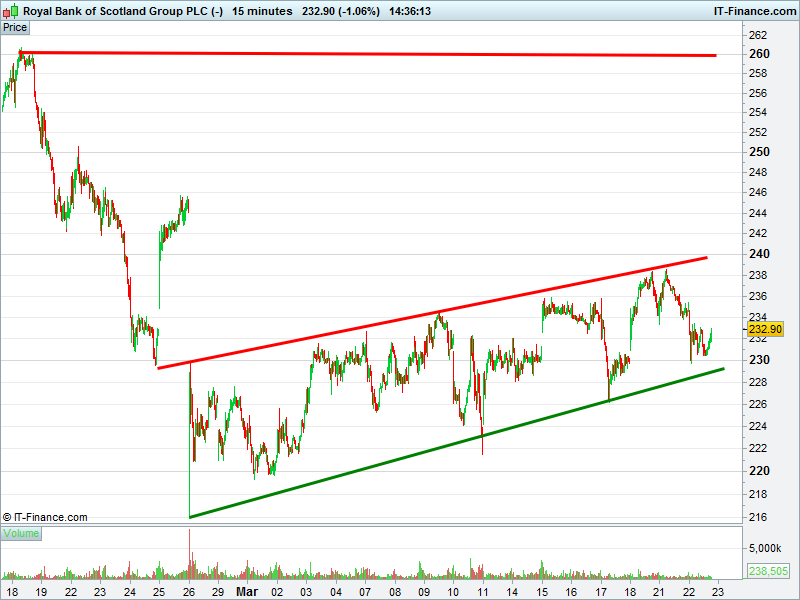The image size is (800, 600).
Task: Select the 15 minutes timeframe label
Action: tap(262, 11)
